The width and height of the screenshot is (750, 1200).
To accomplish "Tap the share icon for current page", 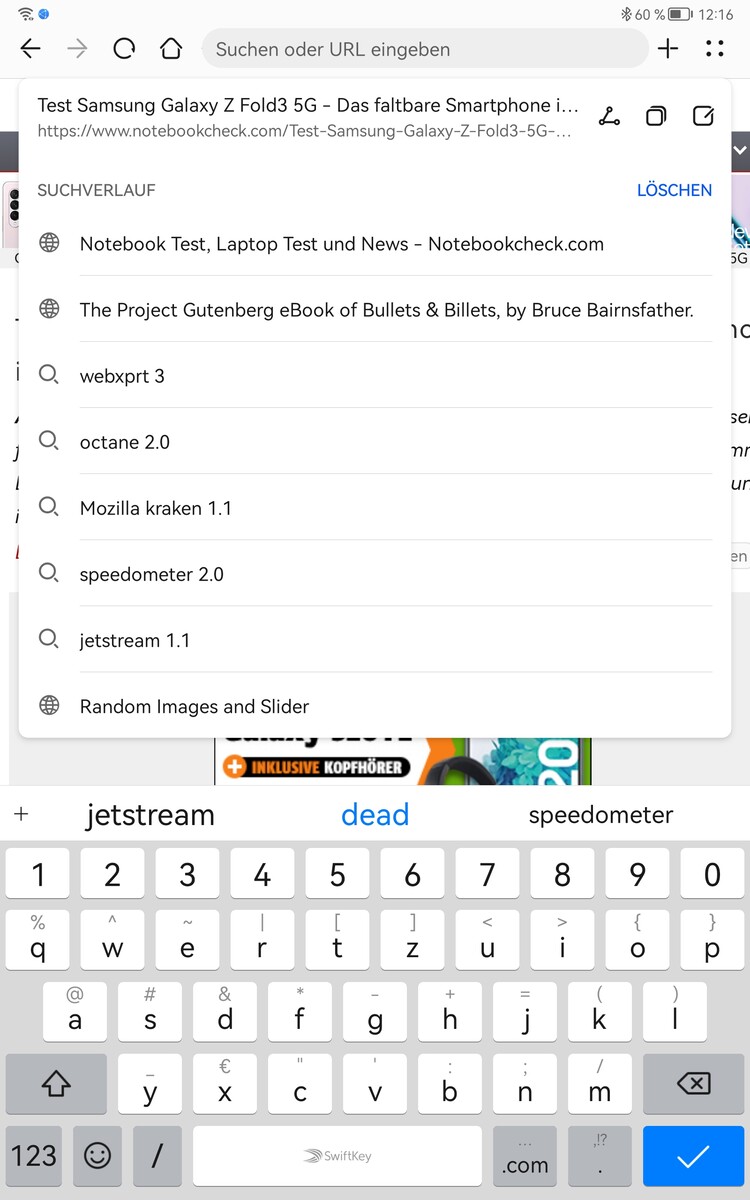I will pos(609,116).
